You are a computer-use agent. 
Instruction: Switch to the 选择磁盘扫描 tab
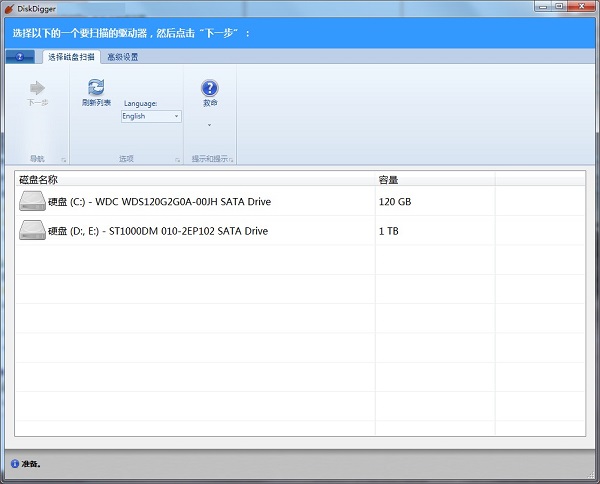coord(72,57)
